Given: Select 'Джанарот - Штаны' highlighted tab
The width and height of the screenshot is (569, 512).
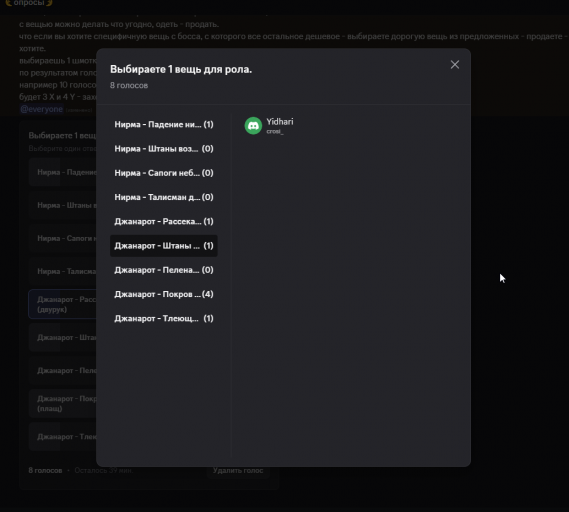Looking at the screenshot, I should [164, 246].
